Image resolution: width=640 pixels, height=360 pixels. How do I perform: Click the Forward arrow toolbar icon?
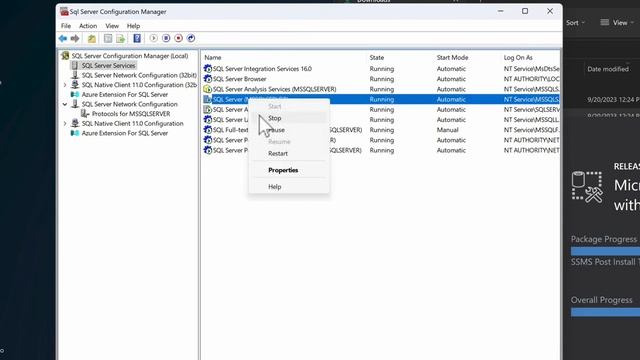pyautogui.click(x=75, y=38)
